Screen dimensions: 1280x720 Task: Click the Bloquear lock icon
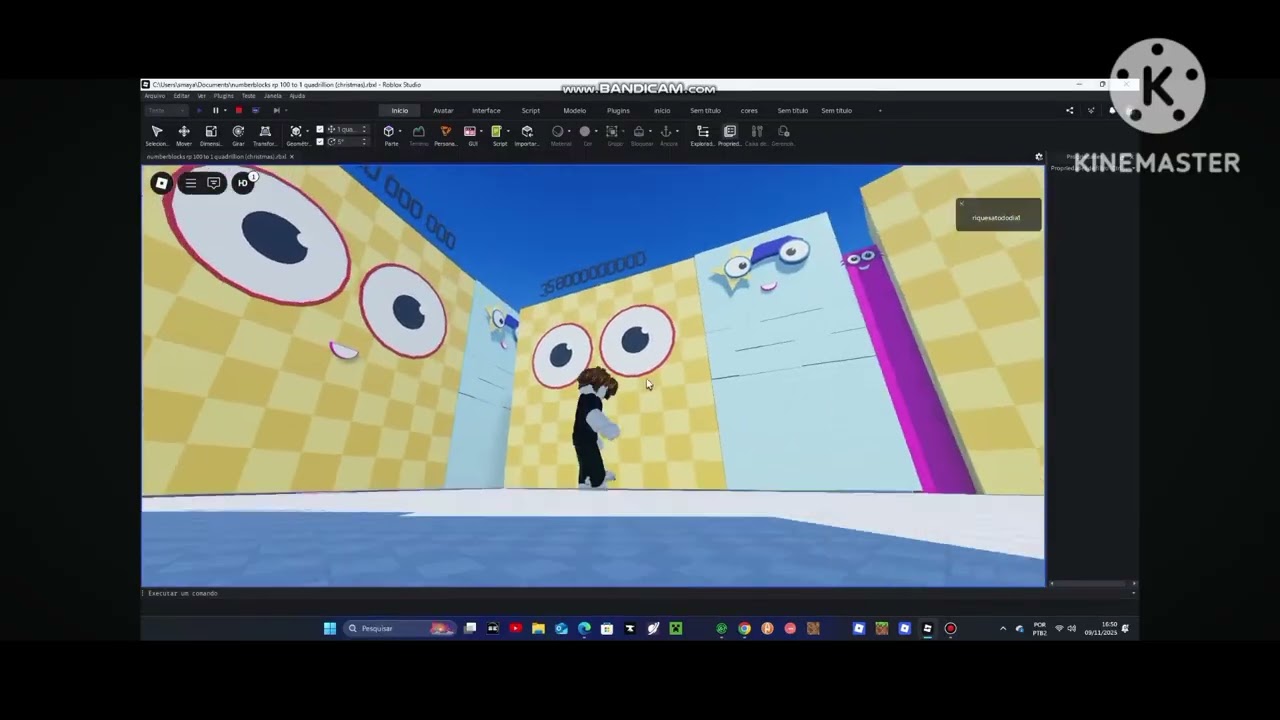coord(639,131)
